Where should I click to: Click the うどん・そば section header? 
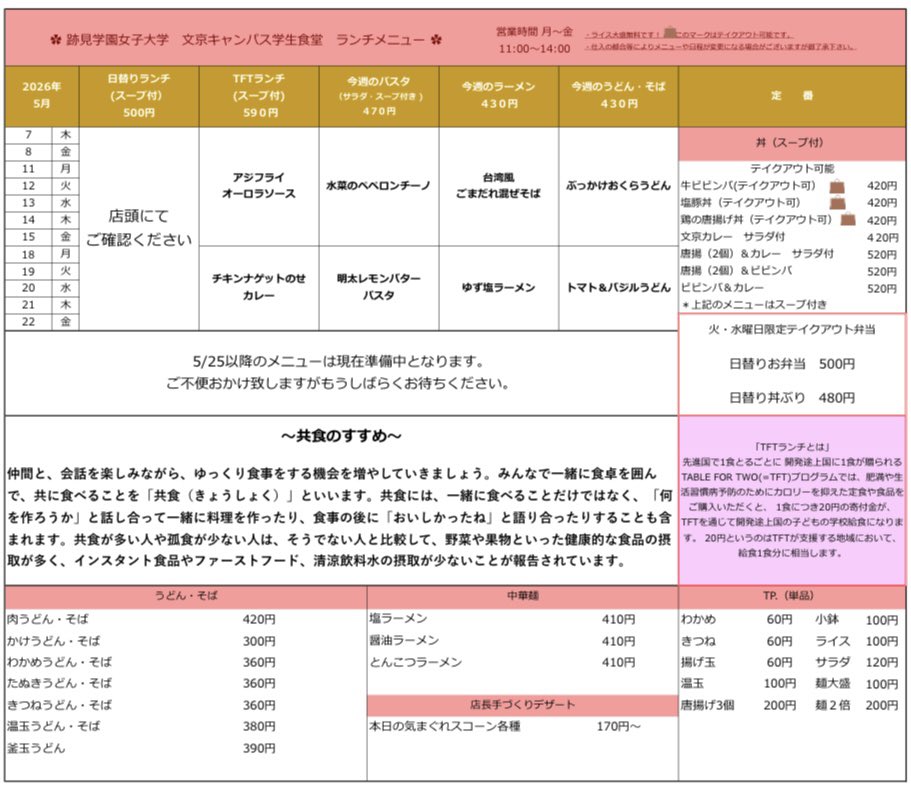(x=186, y=596)
